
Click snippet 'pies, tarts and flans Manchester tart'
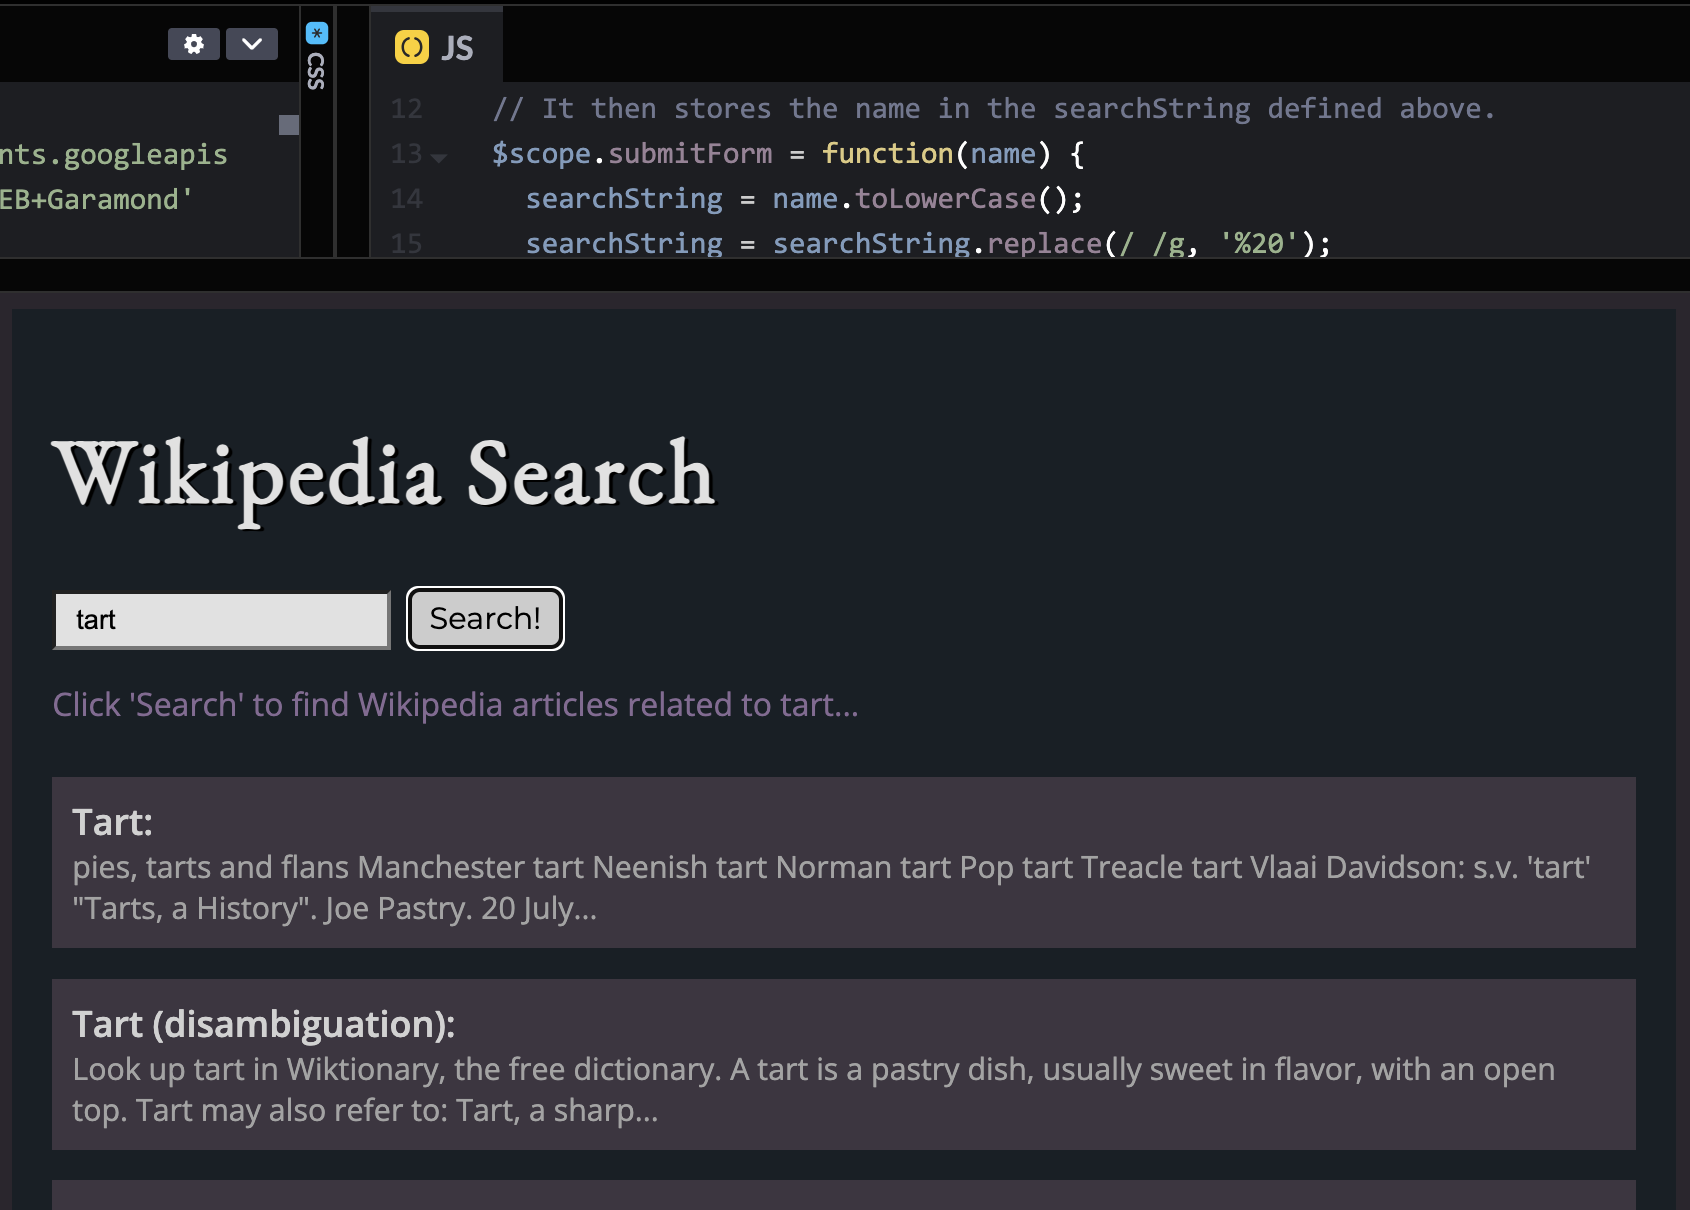point(329,867)
